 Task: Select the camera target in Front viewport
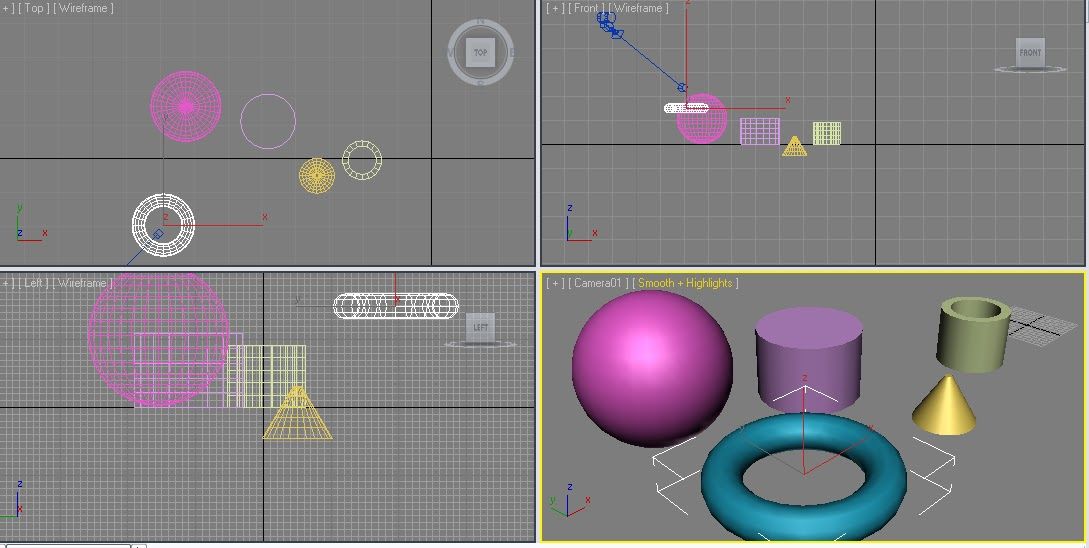tap(682, 88)
